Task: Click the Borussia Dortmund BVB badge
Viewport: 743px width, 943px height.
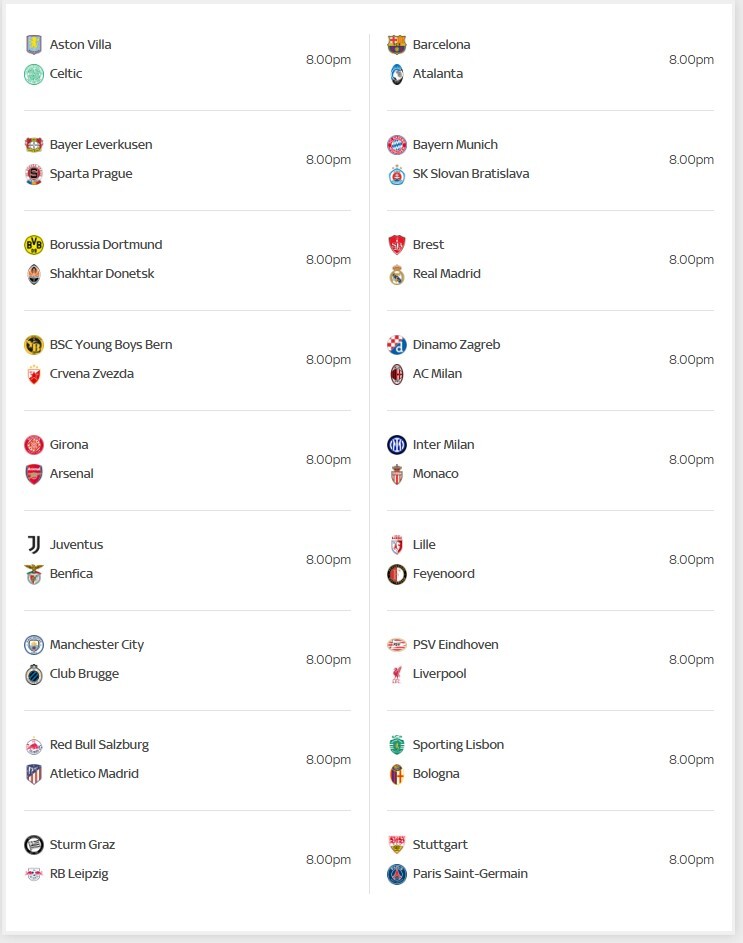Action: tap(34, 245)
